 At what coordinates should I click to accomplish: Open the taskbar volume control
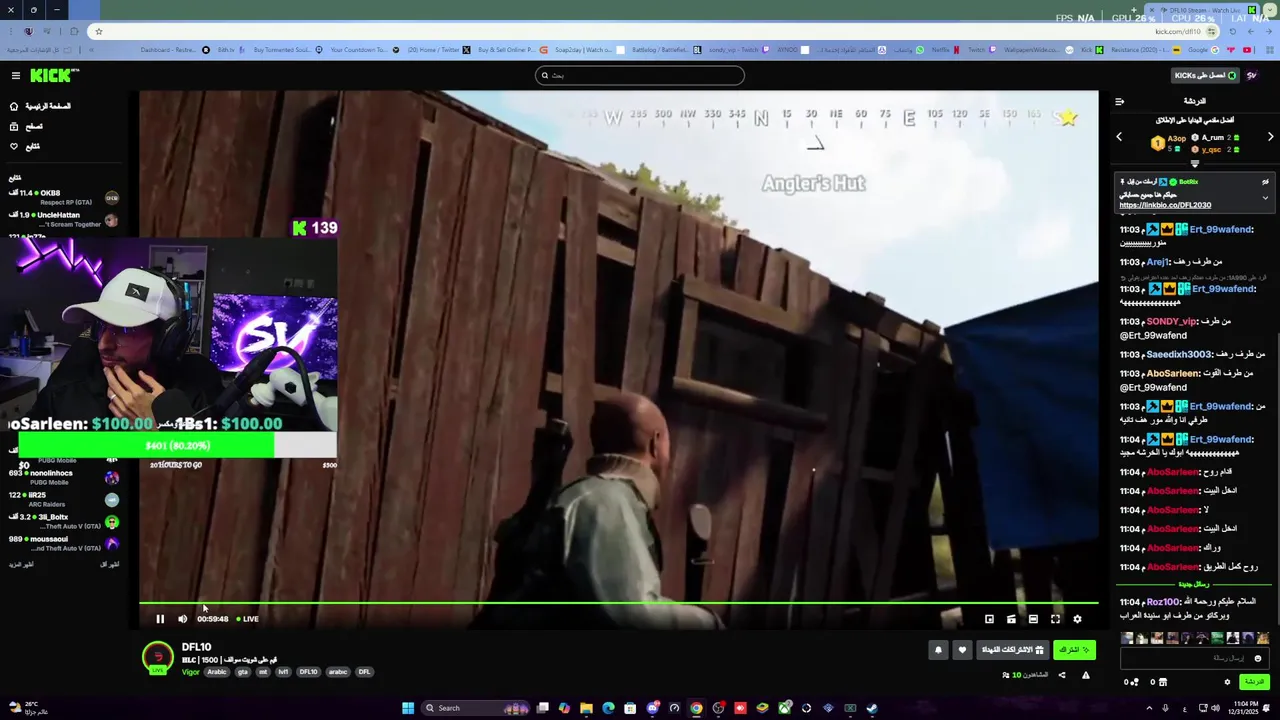click(x=1215, y=708)
